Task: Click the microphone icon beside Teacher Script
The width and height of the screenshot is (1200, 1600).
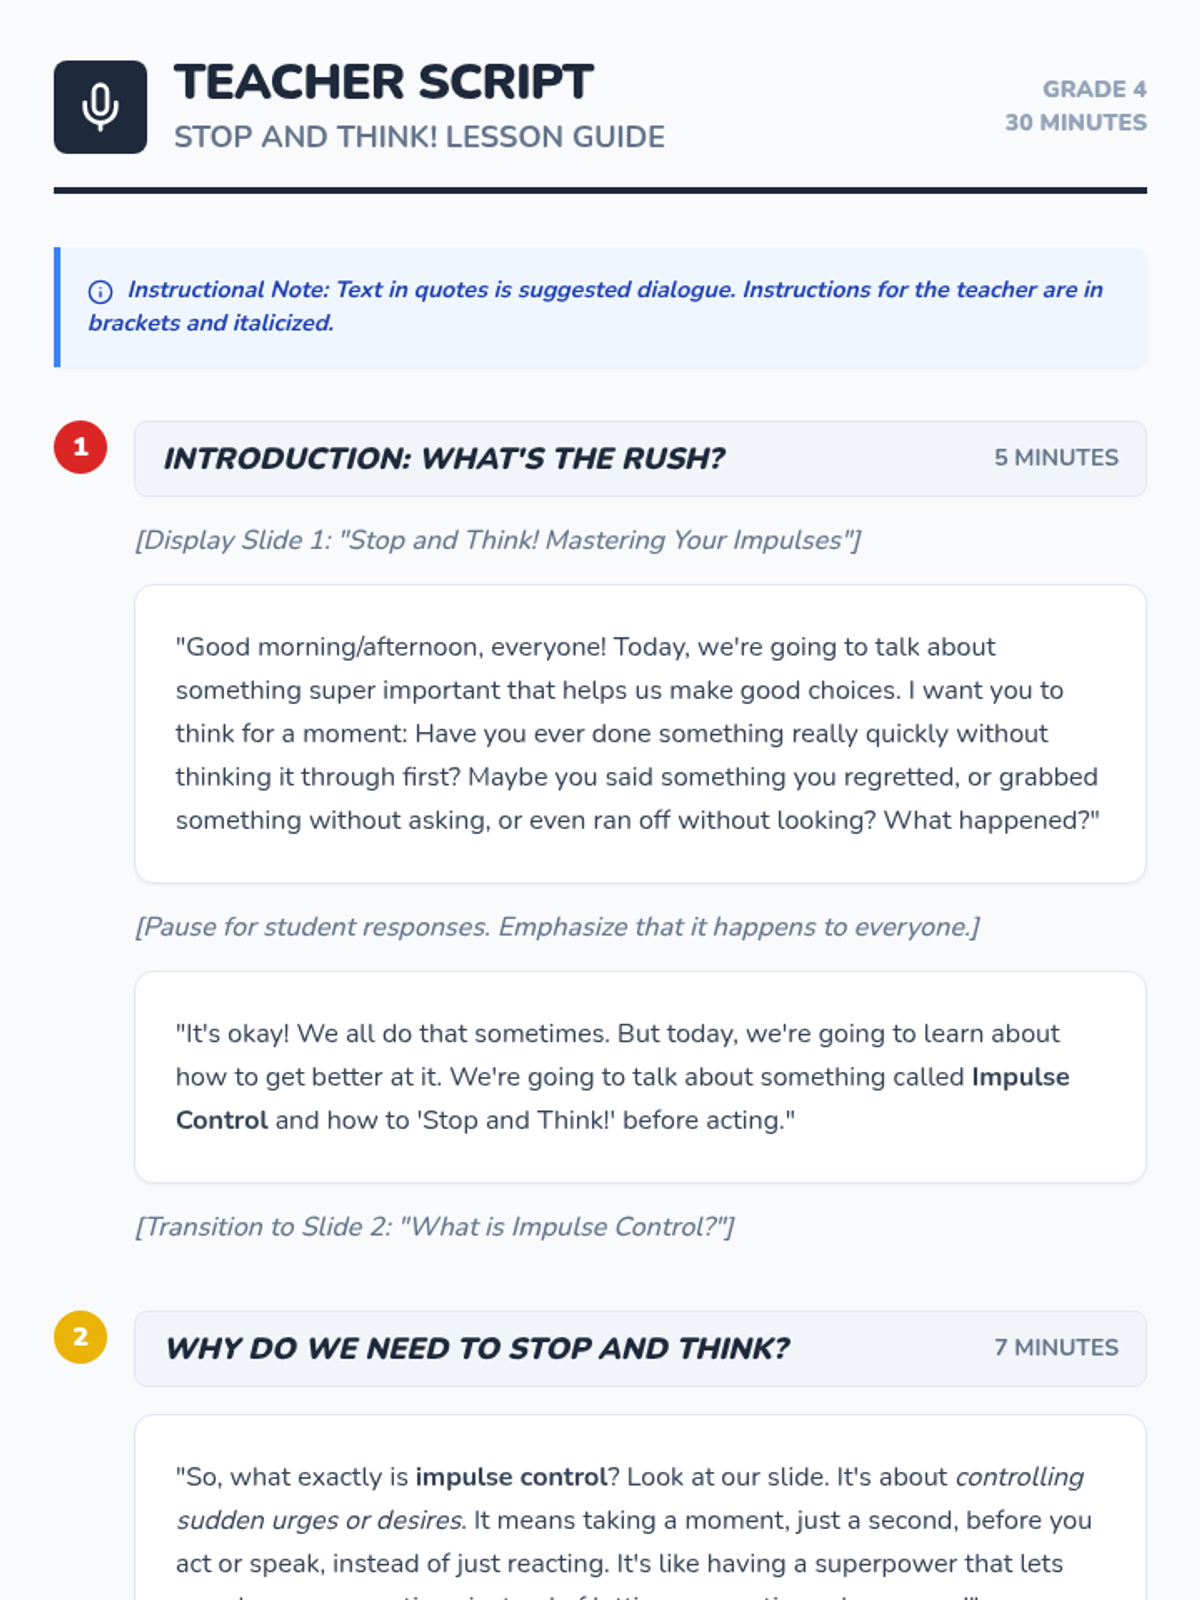Action: point(100,107)
